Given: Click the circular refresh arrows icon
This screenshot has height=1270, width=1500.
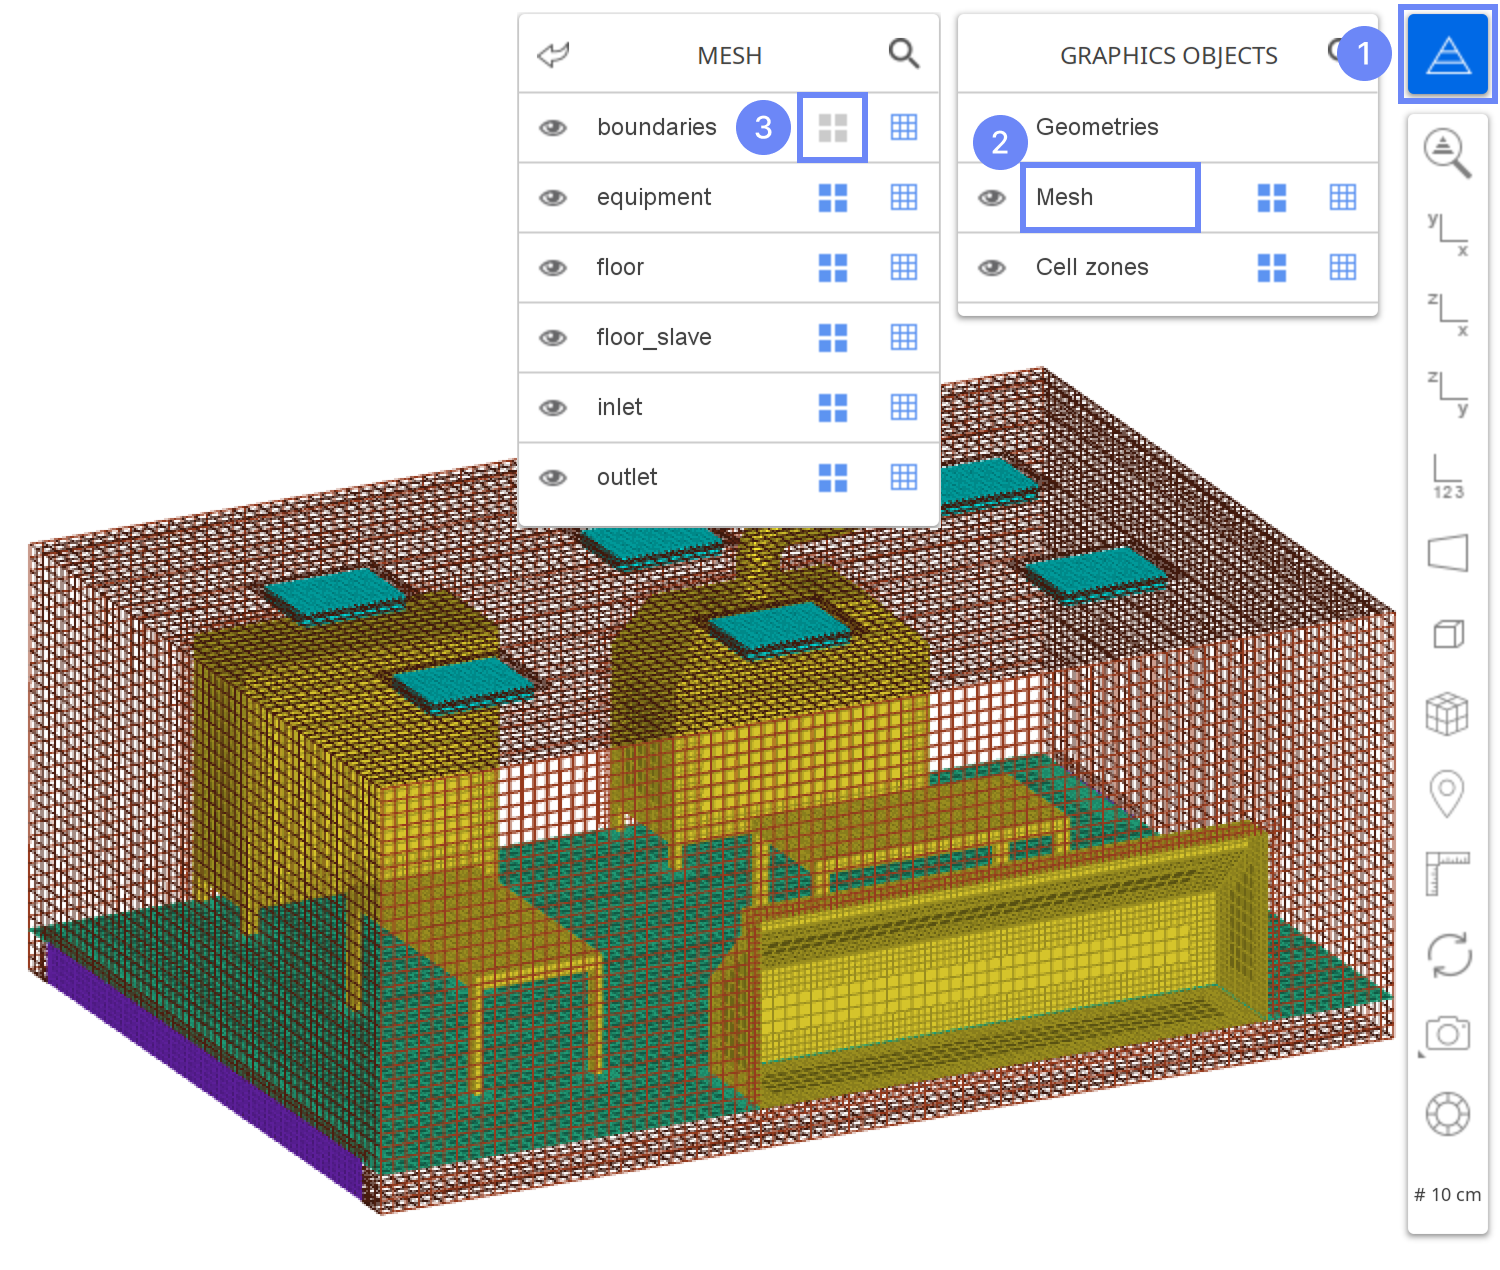Looking at the screenshot, I should [x=1447, y=954].
